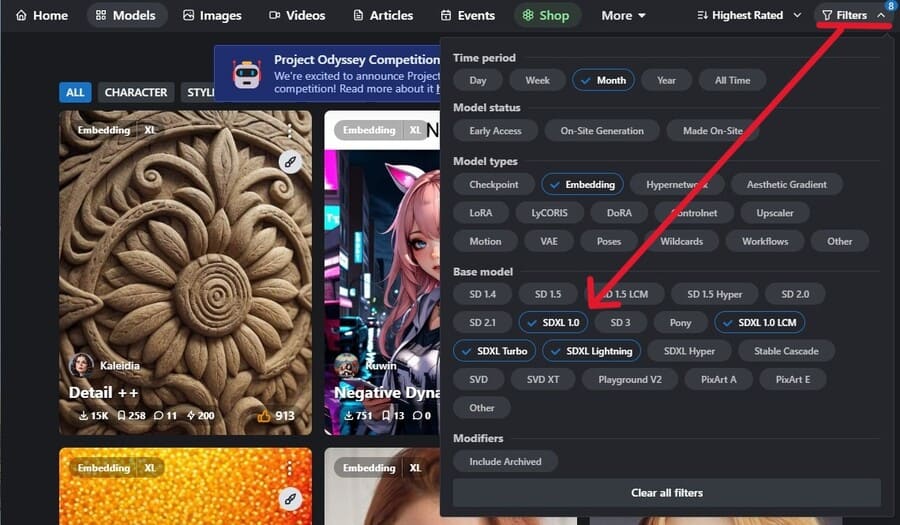Click Kuwin's creator avatar

coord(347,366)
